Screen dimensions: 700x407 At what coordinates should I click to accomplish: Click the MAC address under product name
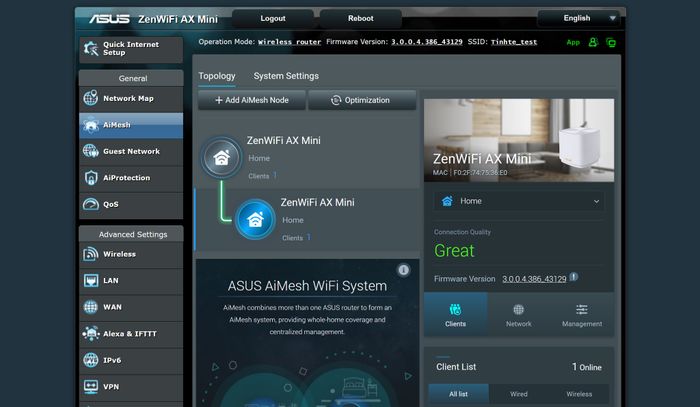(470, 173)
